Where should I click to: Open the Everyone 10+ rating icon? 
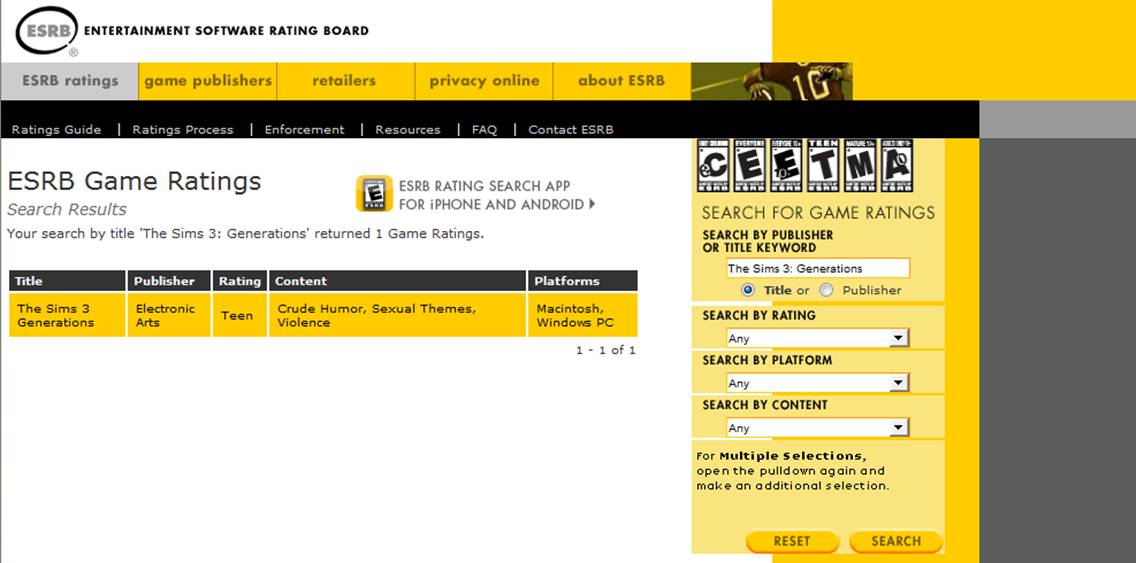[x=786, y=166]
